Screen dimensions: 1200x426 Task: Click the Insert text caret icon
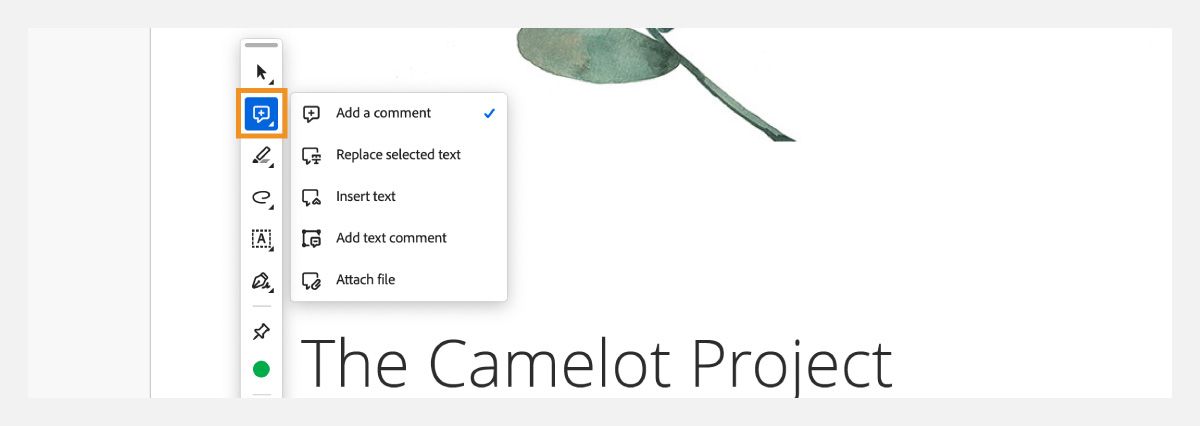312,197
